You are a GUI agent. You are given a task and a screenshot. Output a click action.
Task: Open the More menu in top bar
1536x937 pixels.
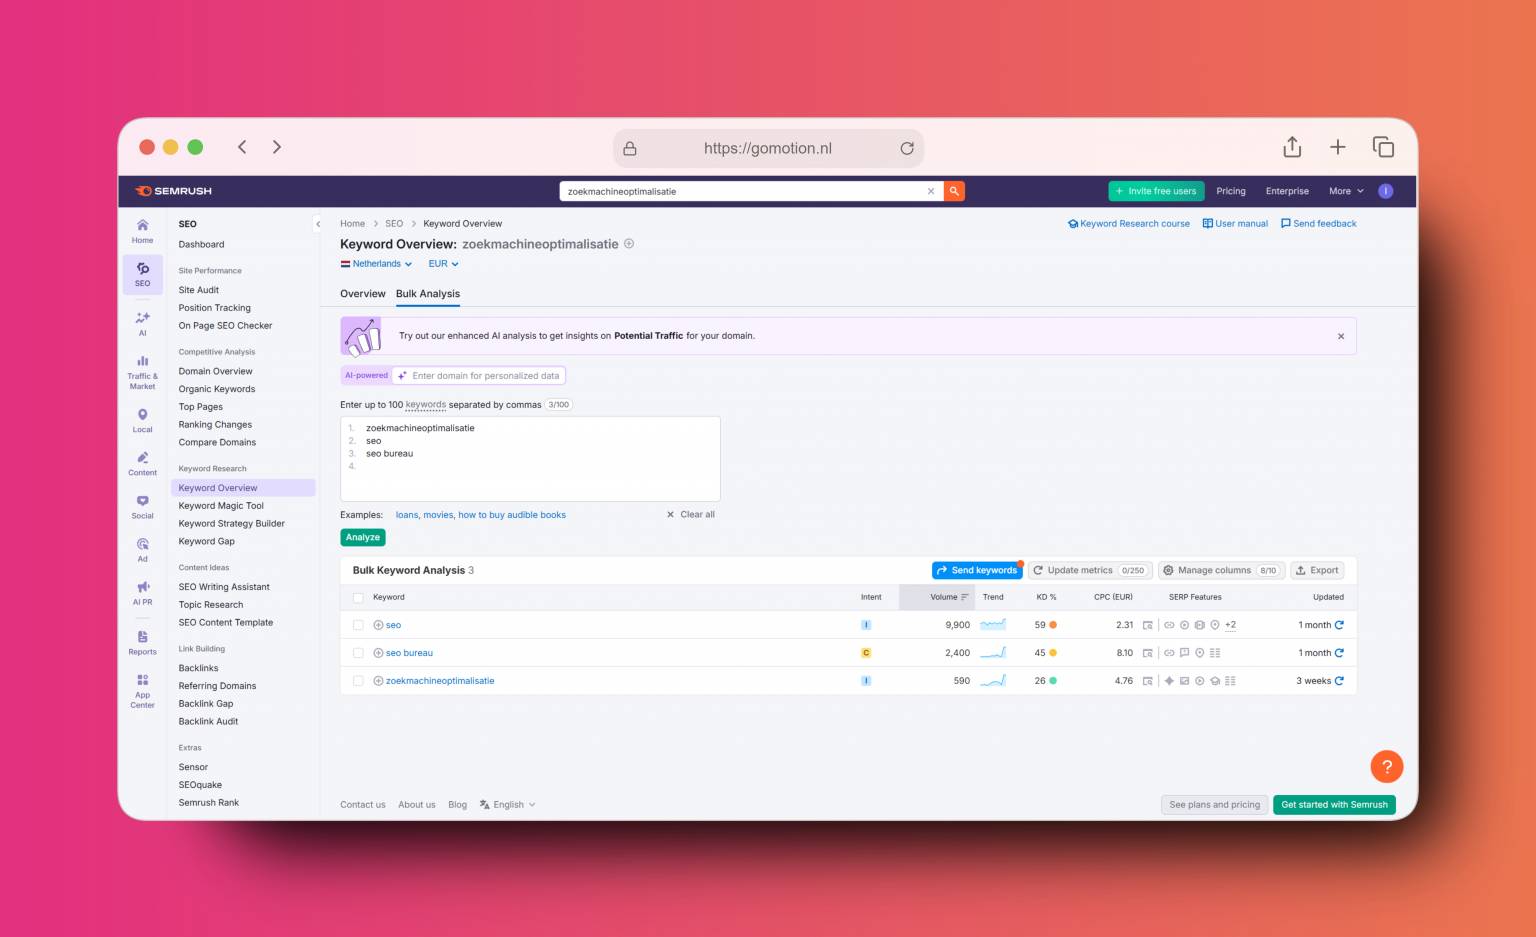1345,191
